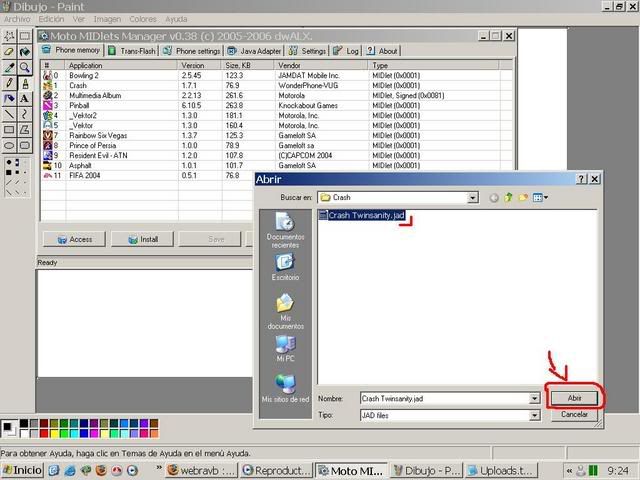This screenshot has width=640, height=480.
Task: Choose the Fill with color bucket tool
Action: (24, 52)
